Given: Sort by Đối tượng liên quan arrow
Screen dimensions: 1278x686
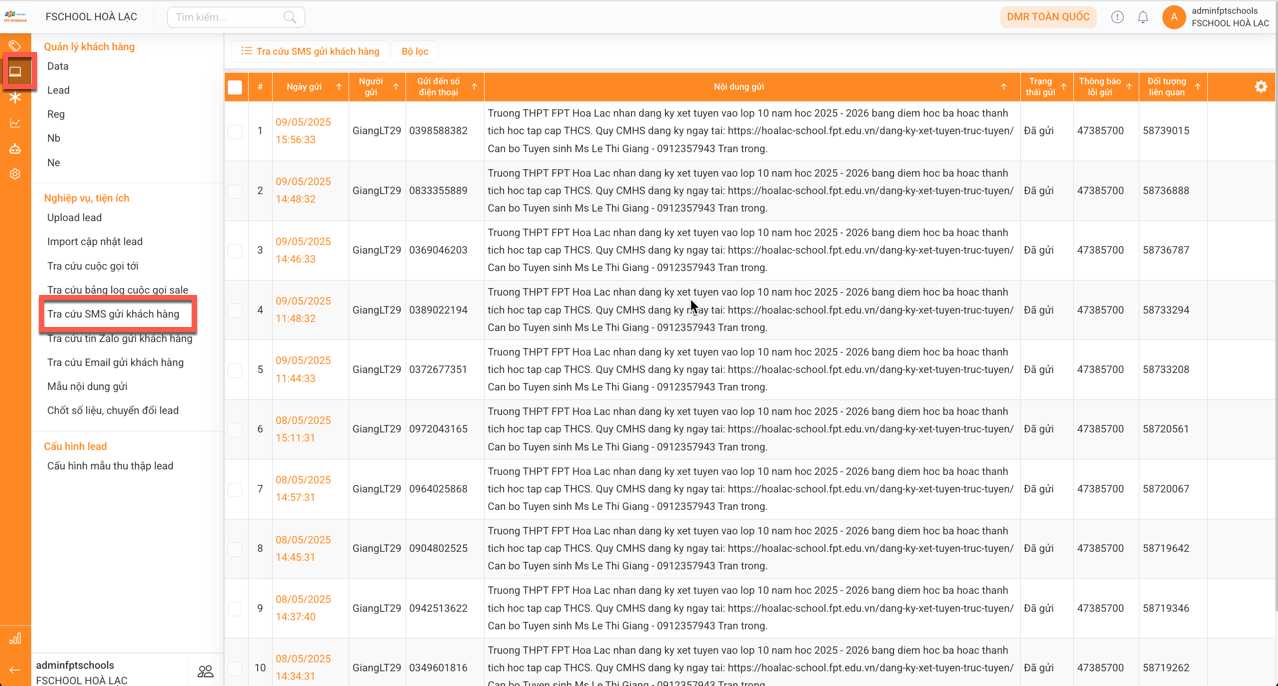Looking at the screenshot, I should click(x=1197, y=87).
